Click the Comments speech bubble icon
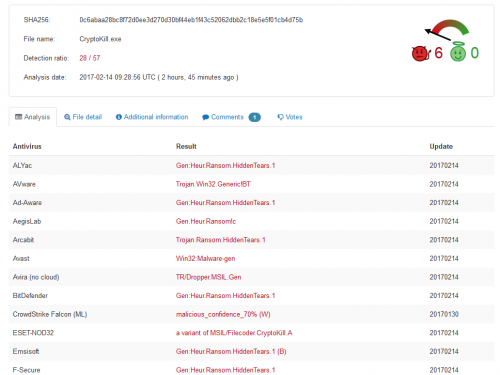 pyautogui.click(x=206, y=117)
